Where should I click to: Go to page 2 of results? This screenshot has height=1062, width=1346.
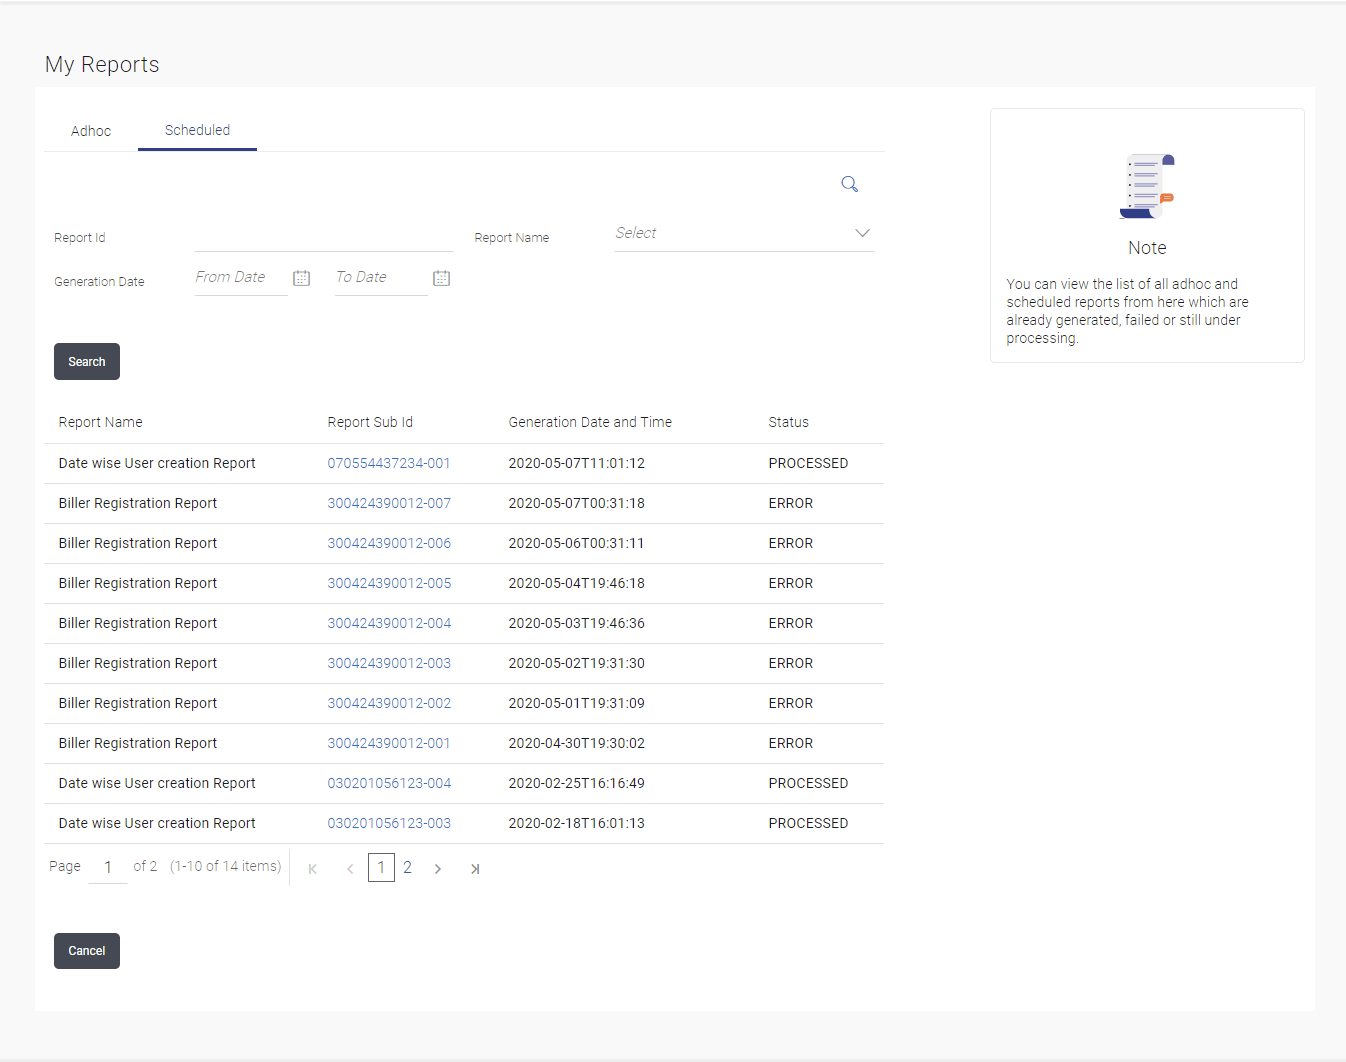[407, 868]
